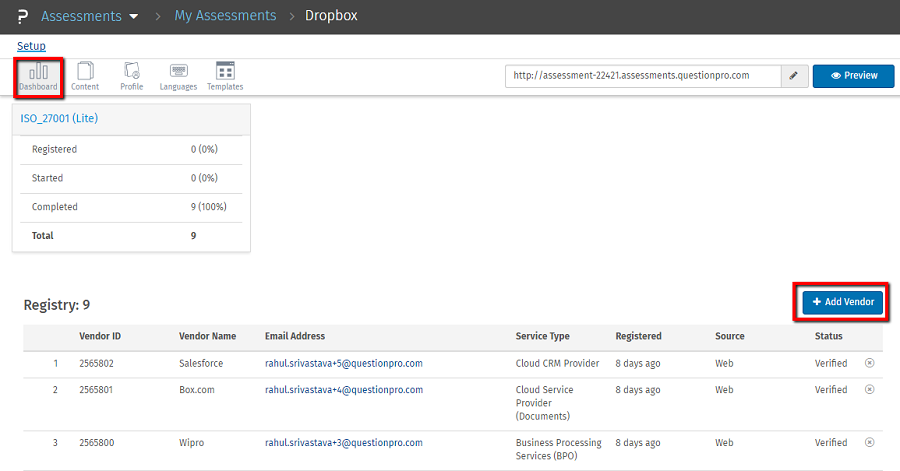This screenshot has height=471, width=900.
Task: Open the ISO_27001 (Lite) link
Action: 59,119
